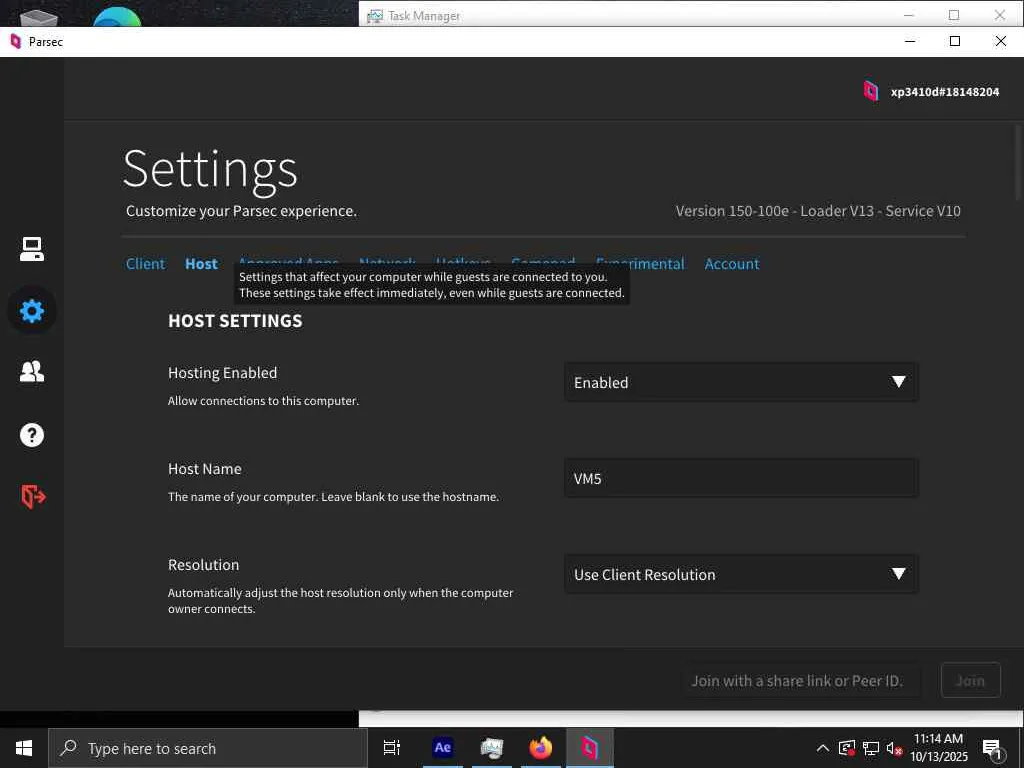Open the Computers view in Parsec sidebar
Screen dimensions: 1024x768
[31, 249]
